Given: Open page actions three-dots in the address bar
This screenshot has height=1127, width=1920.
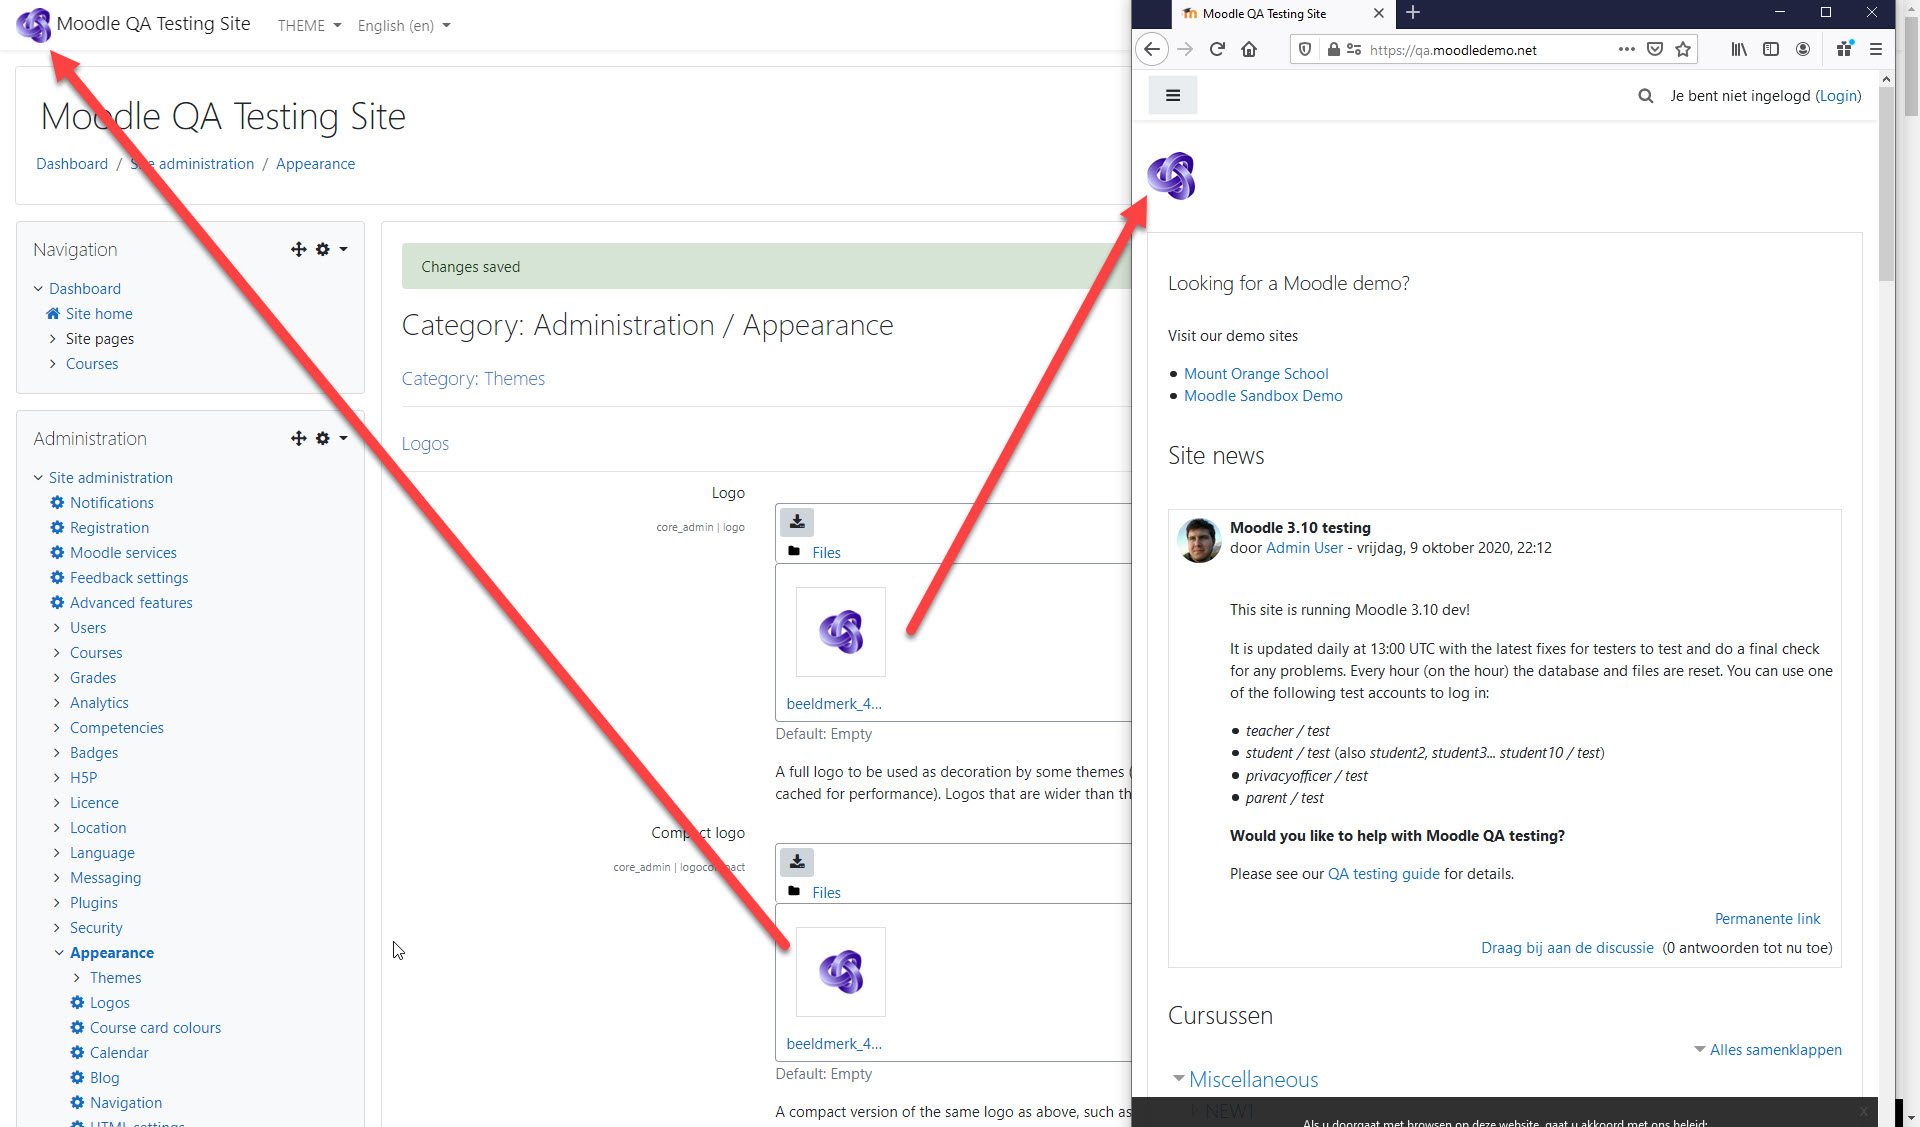Looking at the screenshot, I should (x=1626, y=49).
